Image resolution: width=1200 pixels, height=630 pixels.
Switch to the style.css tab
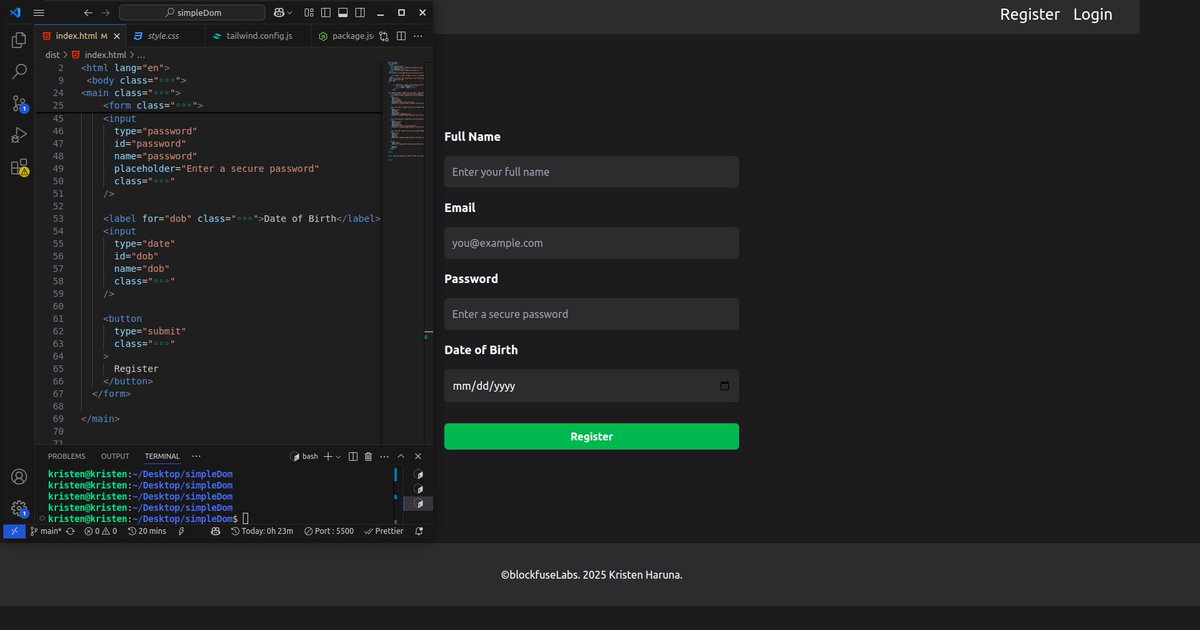pyautogui.click(x=165, y=34)
